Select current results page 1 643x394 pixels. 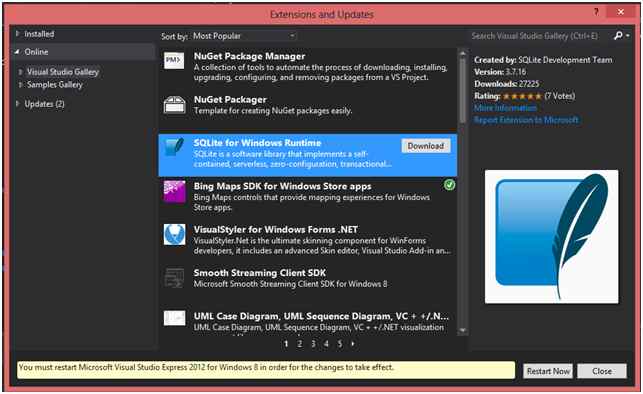pyautogui.click(x=286, y=344)
